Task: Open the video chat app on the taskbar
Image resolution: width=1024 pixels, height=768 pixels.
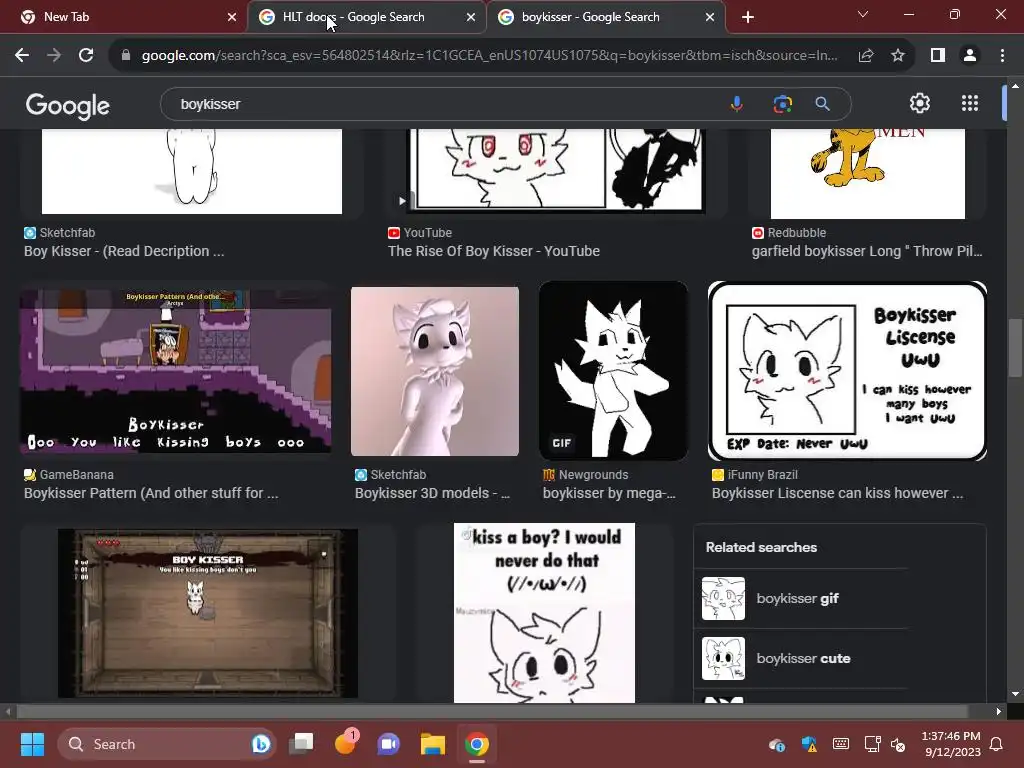Action: tap(389, 744)
